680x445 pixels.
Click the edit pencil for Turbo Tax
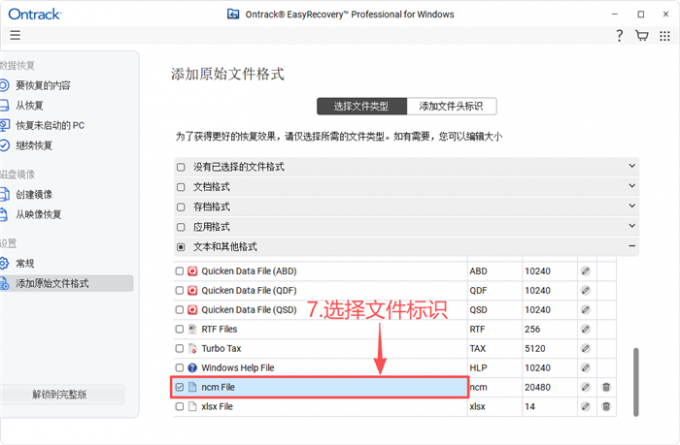[x=585, y=348]
